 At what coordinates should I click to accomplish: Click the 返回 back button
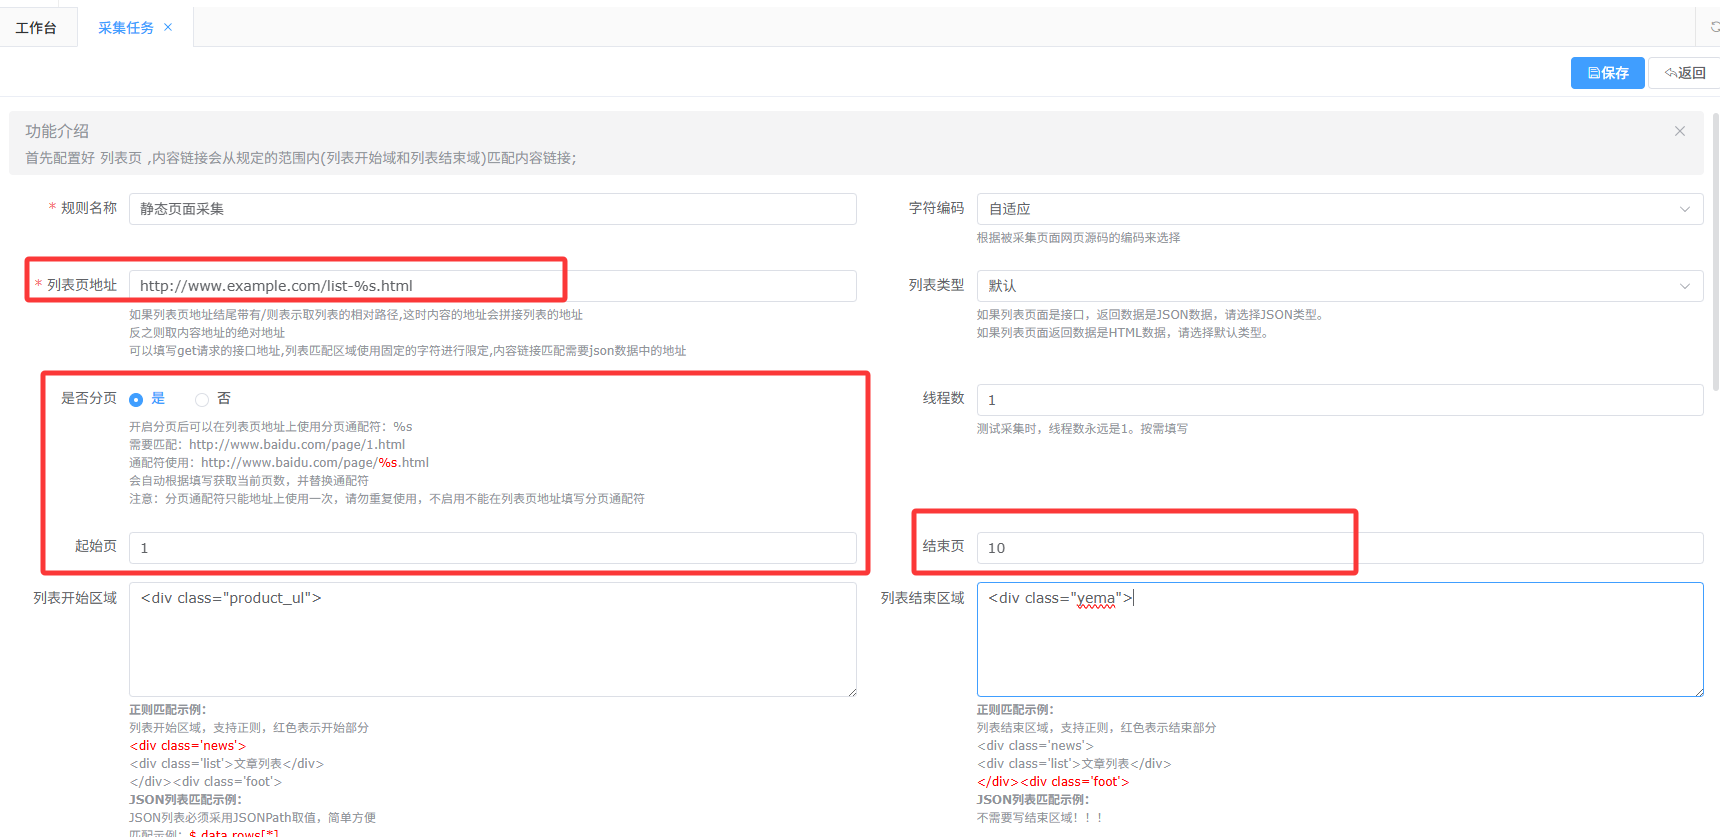1685,73
